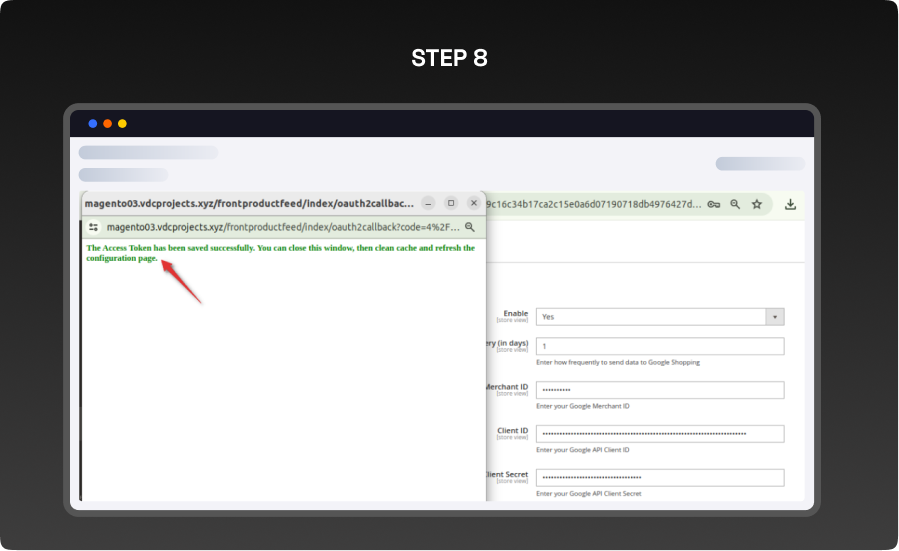Click the zoom magnifier icon in popup address bar
The height and width of the screenshot is (551, 899).
tap(470, 227)
